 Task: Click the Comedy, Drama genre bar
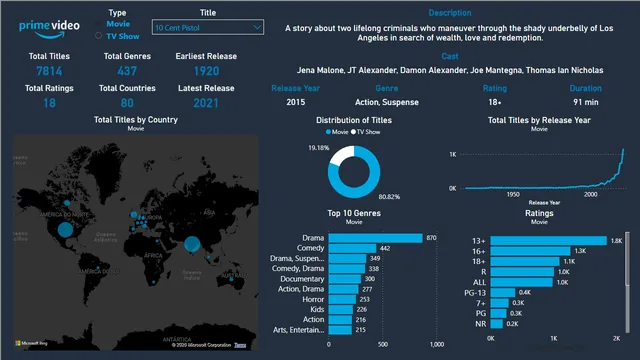click(x=347, y=269)
